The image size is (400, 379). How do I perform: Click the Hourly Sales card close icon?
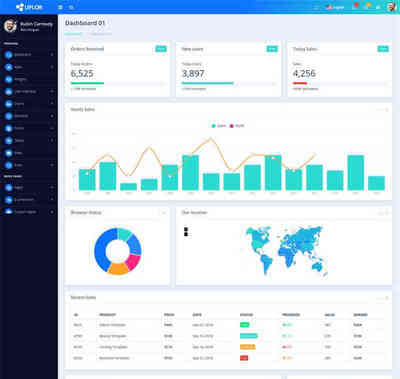[x=387, y=110]
